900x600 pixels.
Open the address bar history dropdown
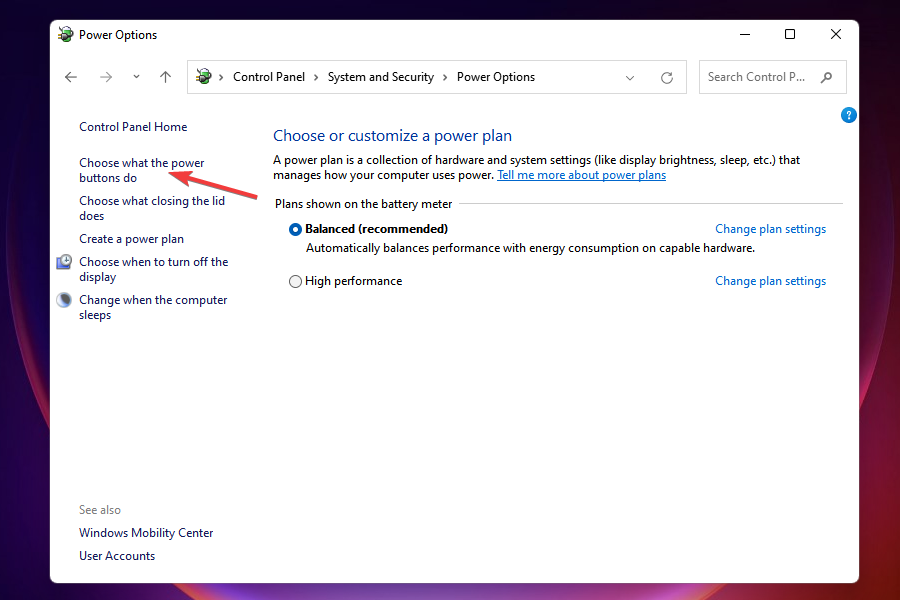[630, 78]
